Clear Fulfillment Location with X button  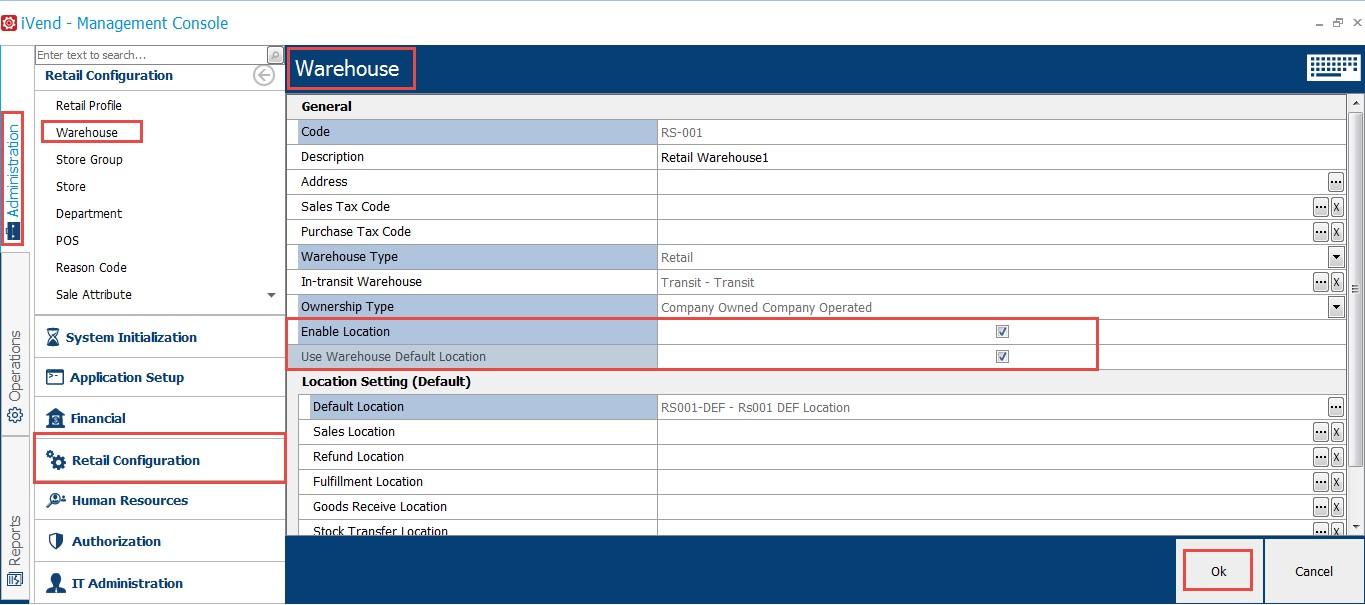click(1337, 482)
